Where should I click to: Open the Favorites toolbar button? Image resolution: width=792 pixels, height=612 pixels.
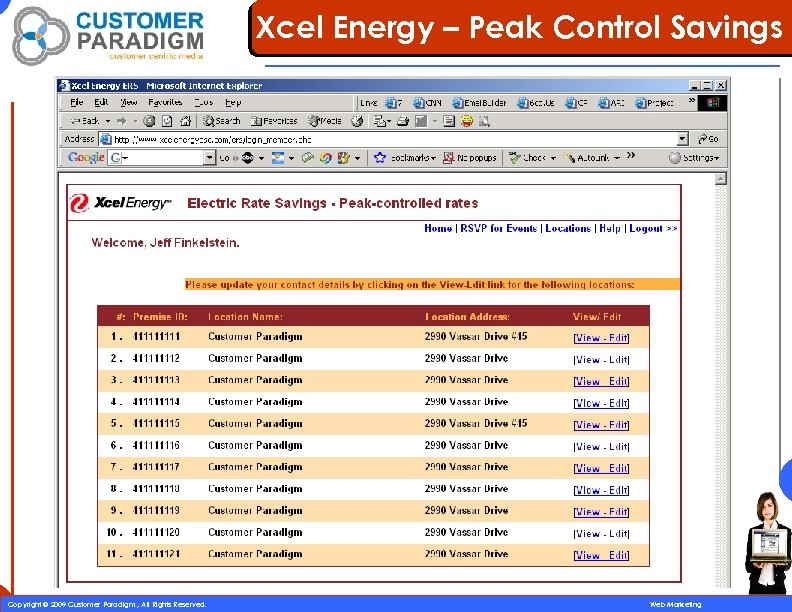(274, 121)
